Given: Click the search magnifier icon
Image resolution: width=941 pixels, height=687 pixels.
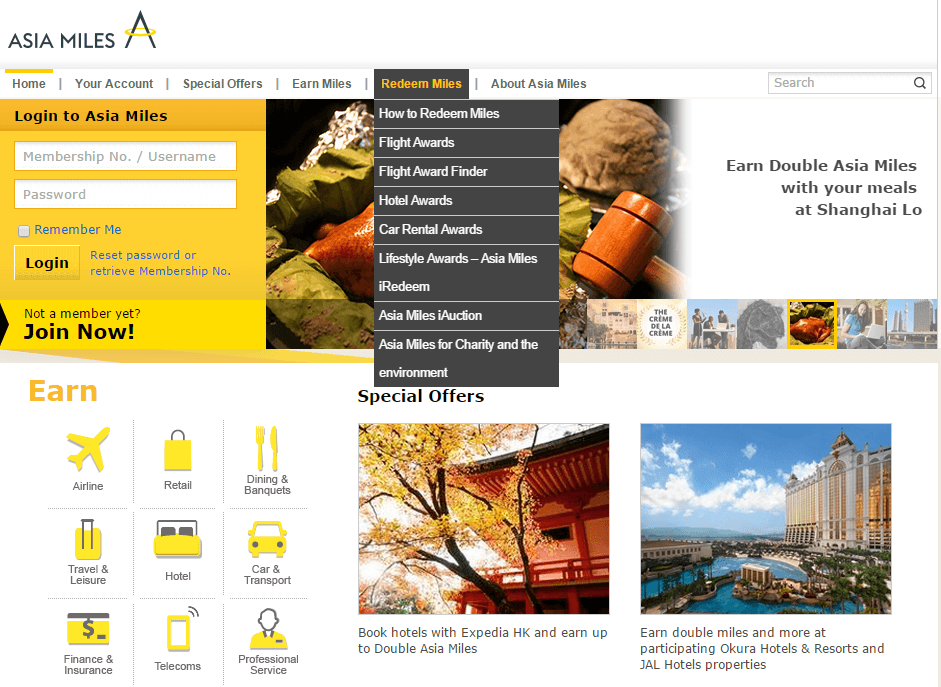Looking at the screenshot, I should coord(919,83).
